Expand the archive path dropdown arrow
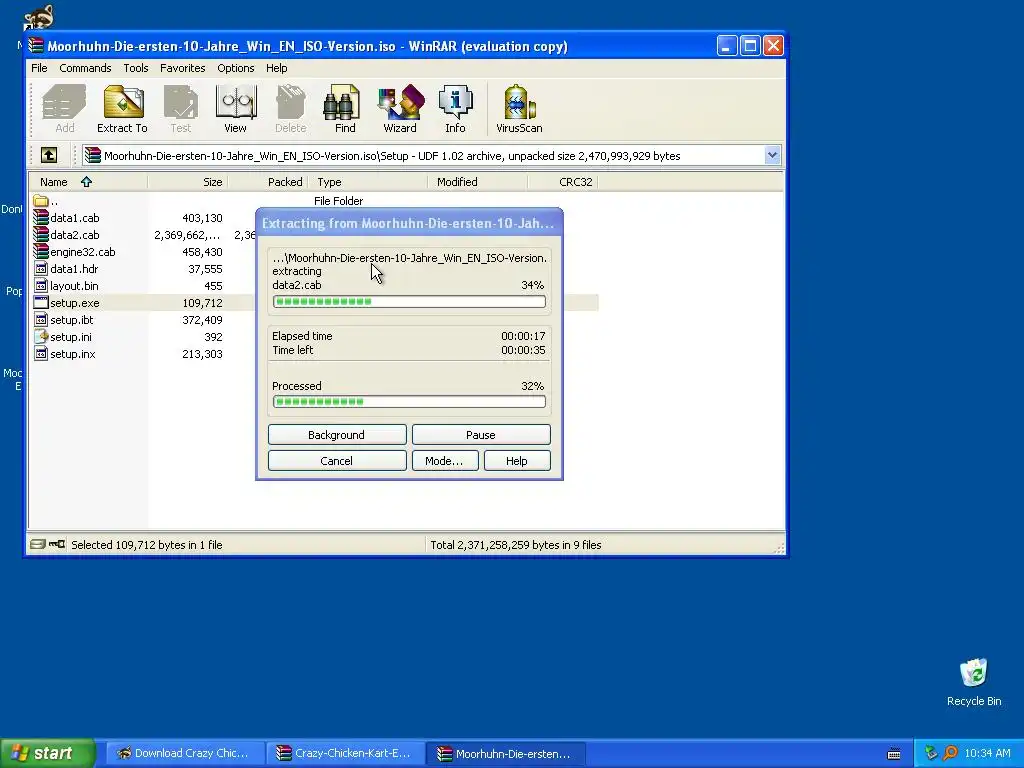 (x=773, y=155)
